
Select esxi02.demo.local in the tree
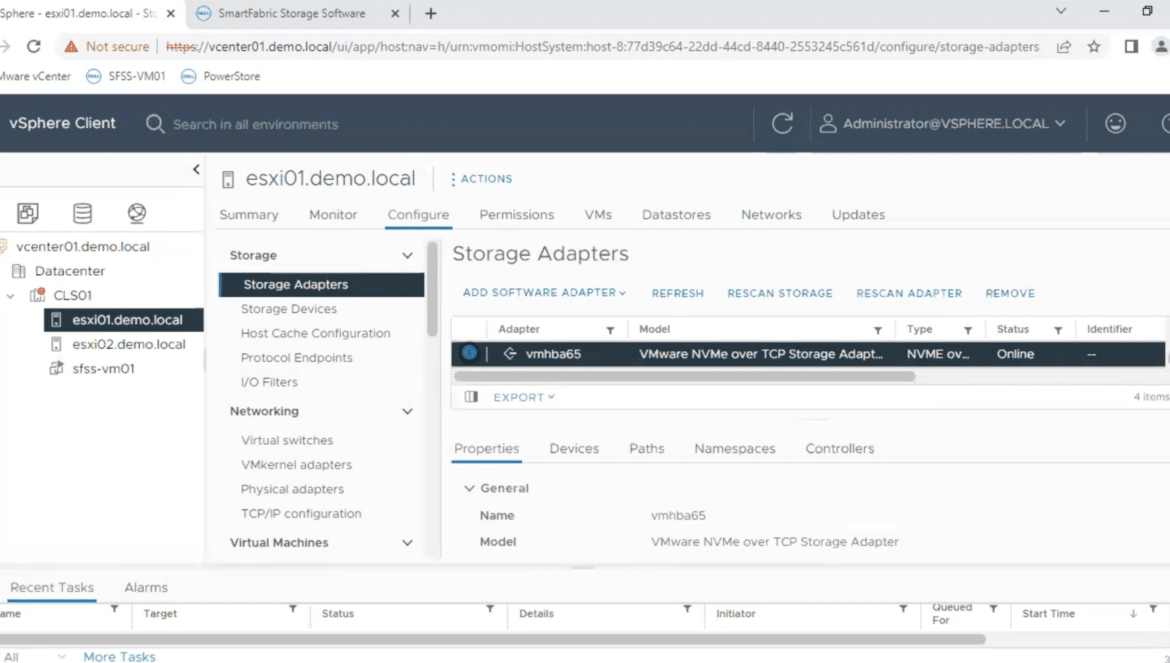point(128,344)
